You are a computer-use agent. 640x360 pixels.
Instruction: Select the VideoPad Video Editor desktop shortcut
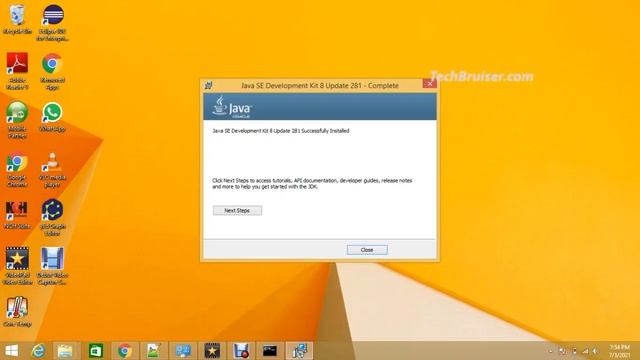(x=17, y=266)
